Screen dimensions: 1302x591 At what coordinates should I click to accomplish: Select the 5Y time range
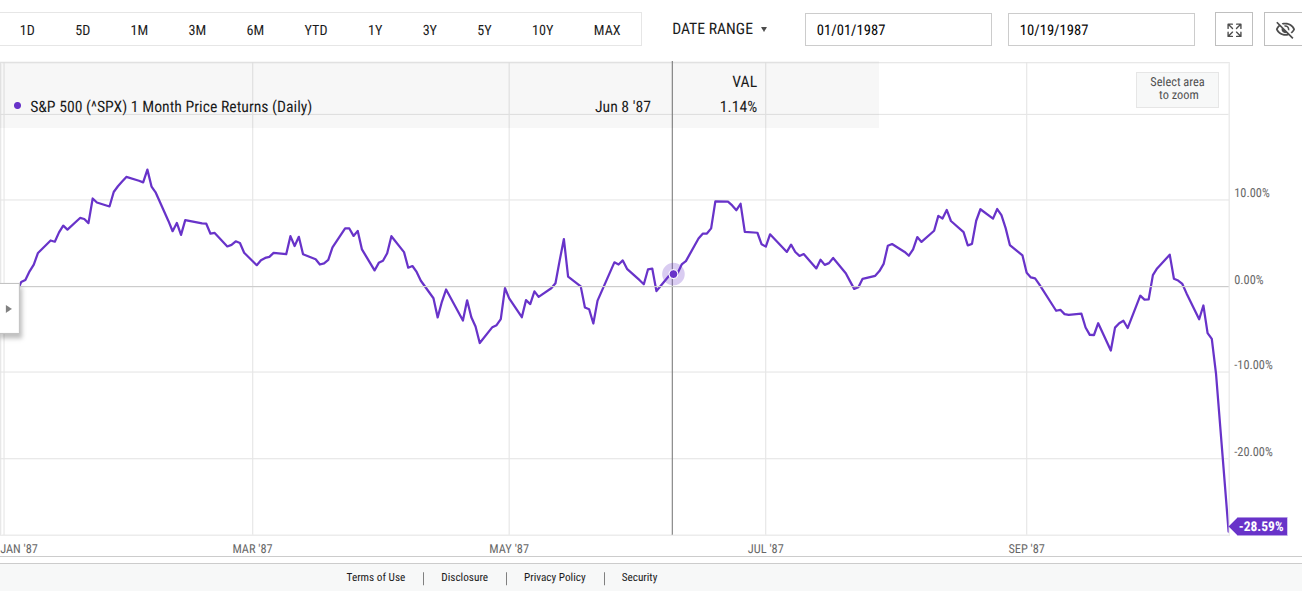point(485,30)
